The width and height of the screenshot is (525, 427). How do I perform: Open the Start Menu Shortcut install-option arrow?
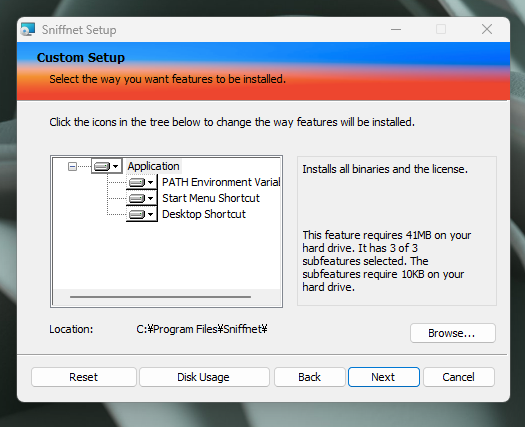pos(151,198)
